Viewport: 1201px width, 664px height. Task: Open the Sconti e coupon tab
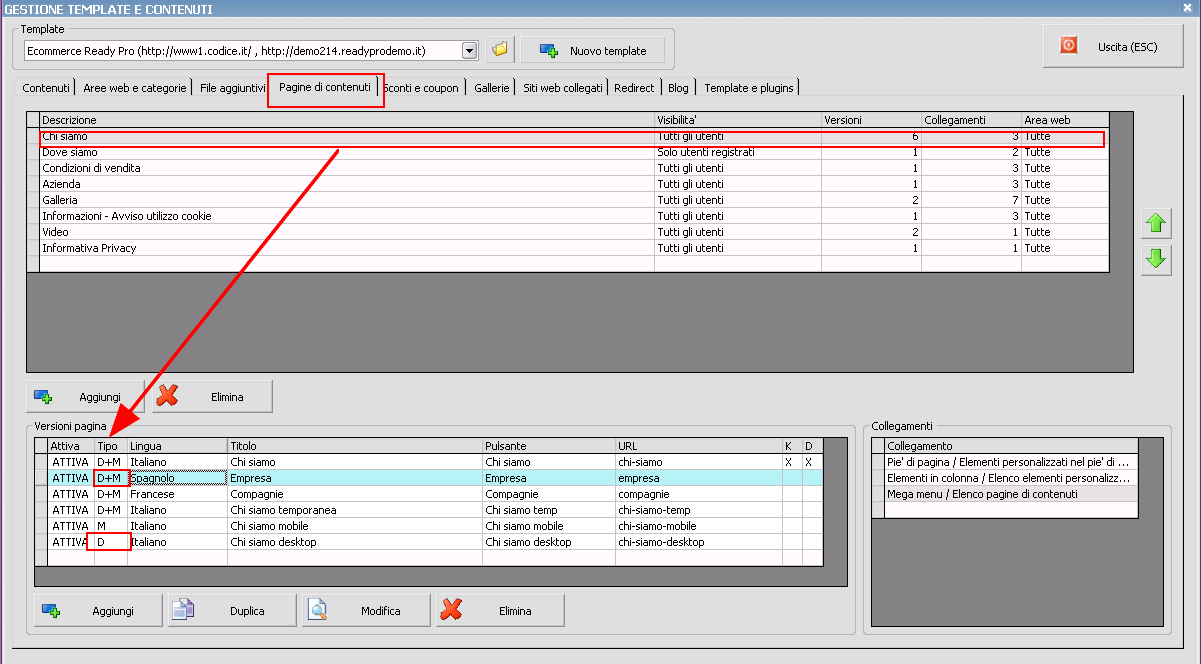tap(421, 88)
